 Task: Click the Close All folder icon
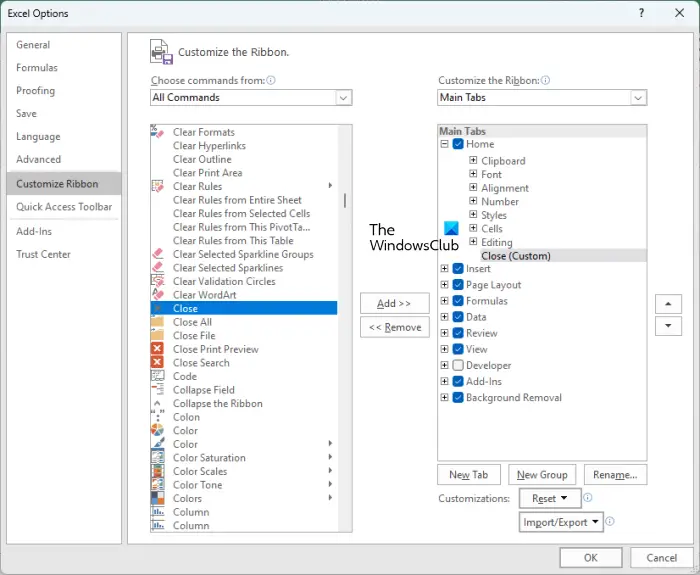(157, 322)
